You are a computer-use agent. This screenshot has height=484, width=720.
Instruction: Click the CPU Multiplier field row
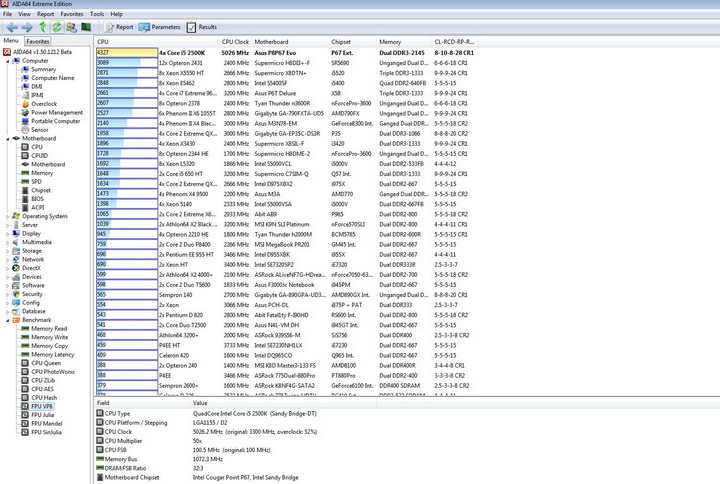coord(236,441)
